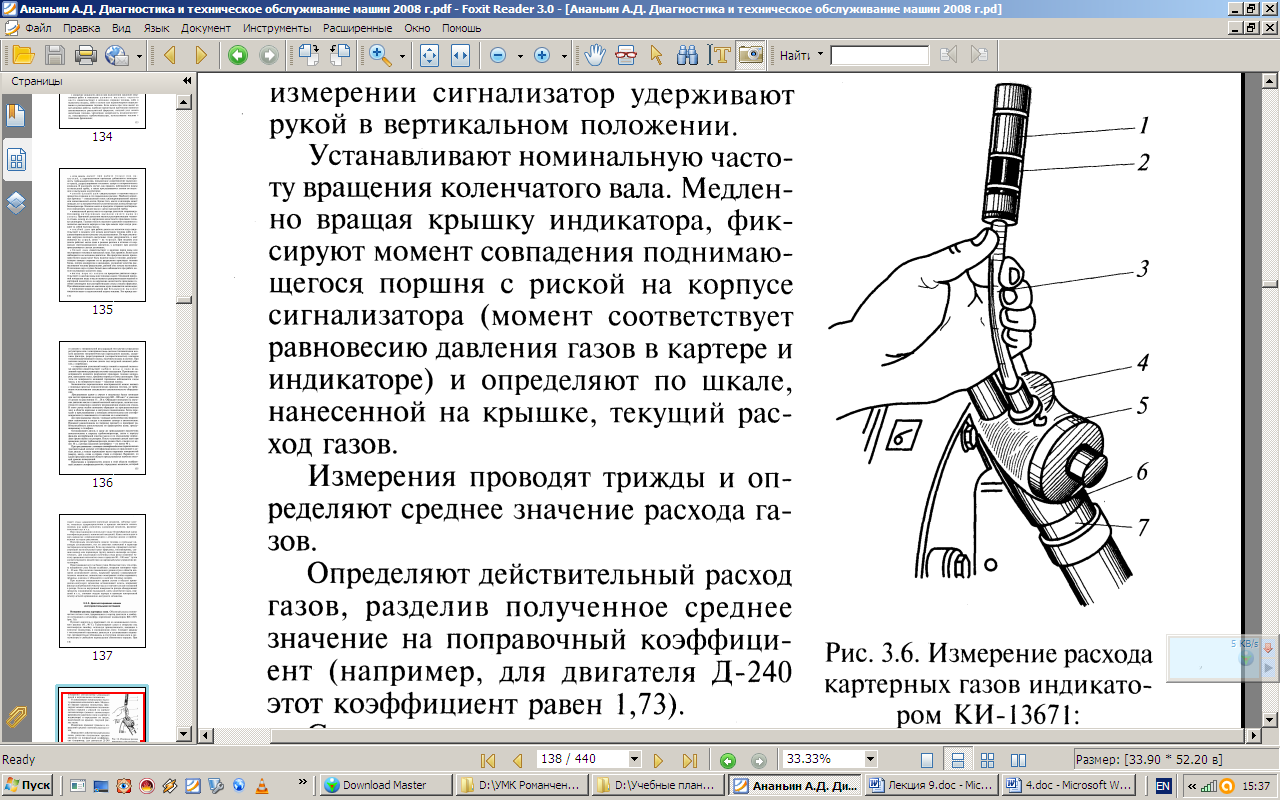Switch to Continuous Facing layout

tap(987, 759)
